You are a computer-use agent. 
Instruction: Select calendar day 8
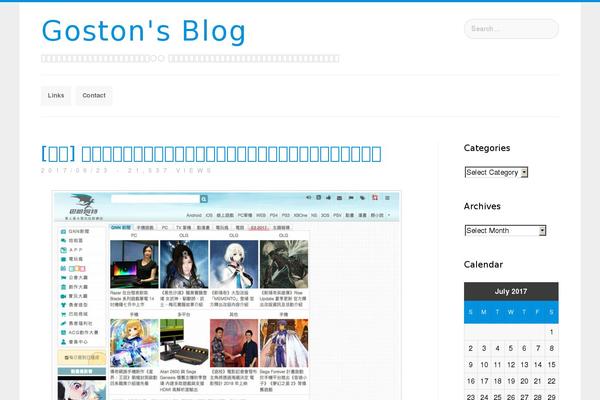pos(551,348)
